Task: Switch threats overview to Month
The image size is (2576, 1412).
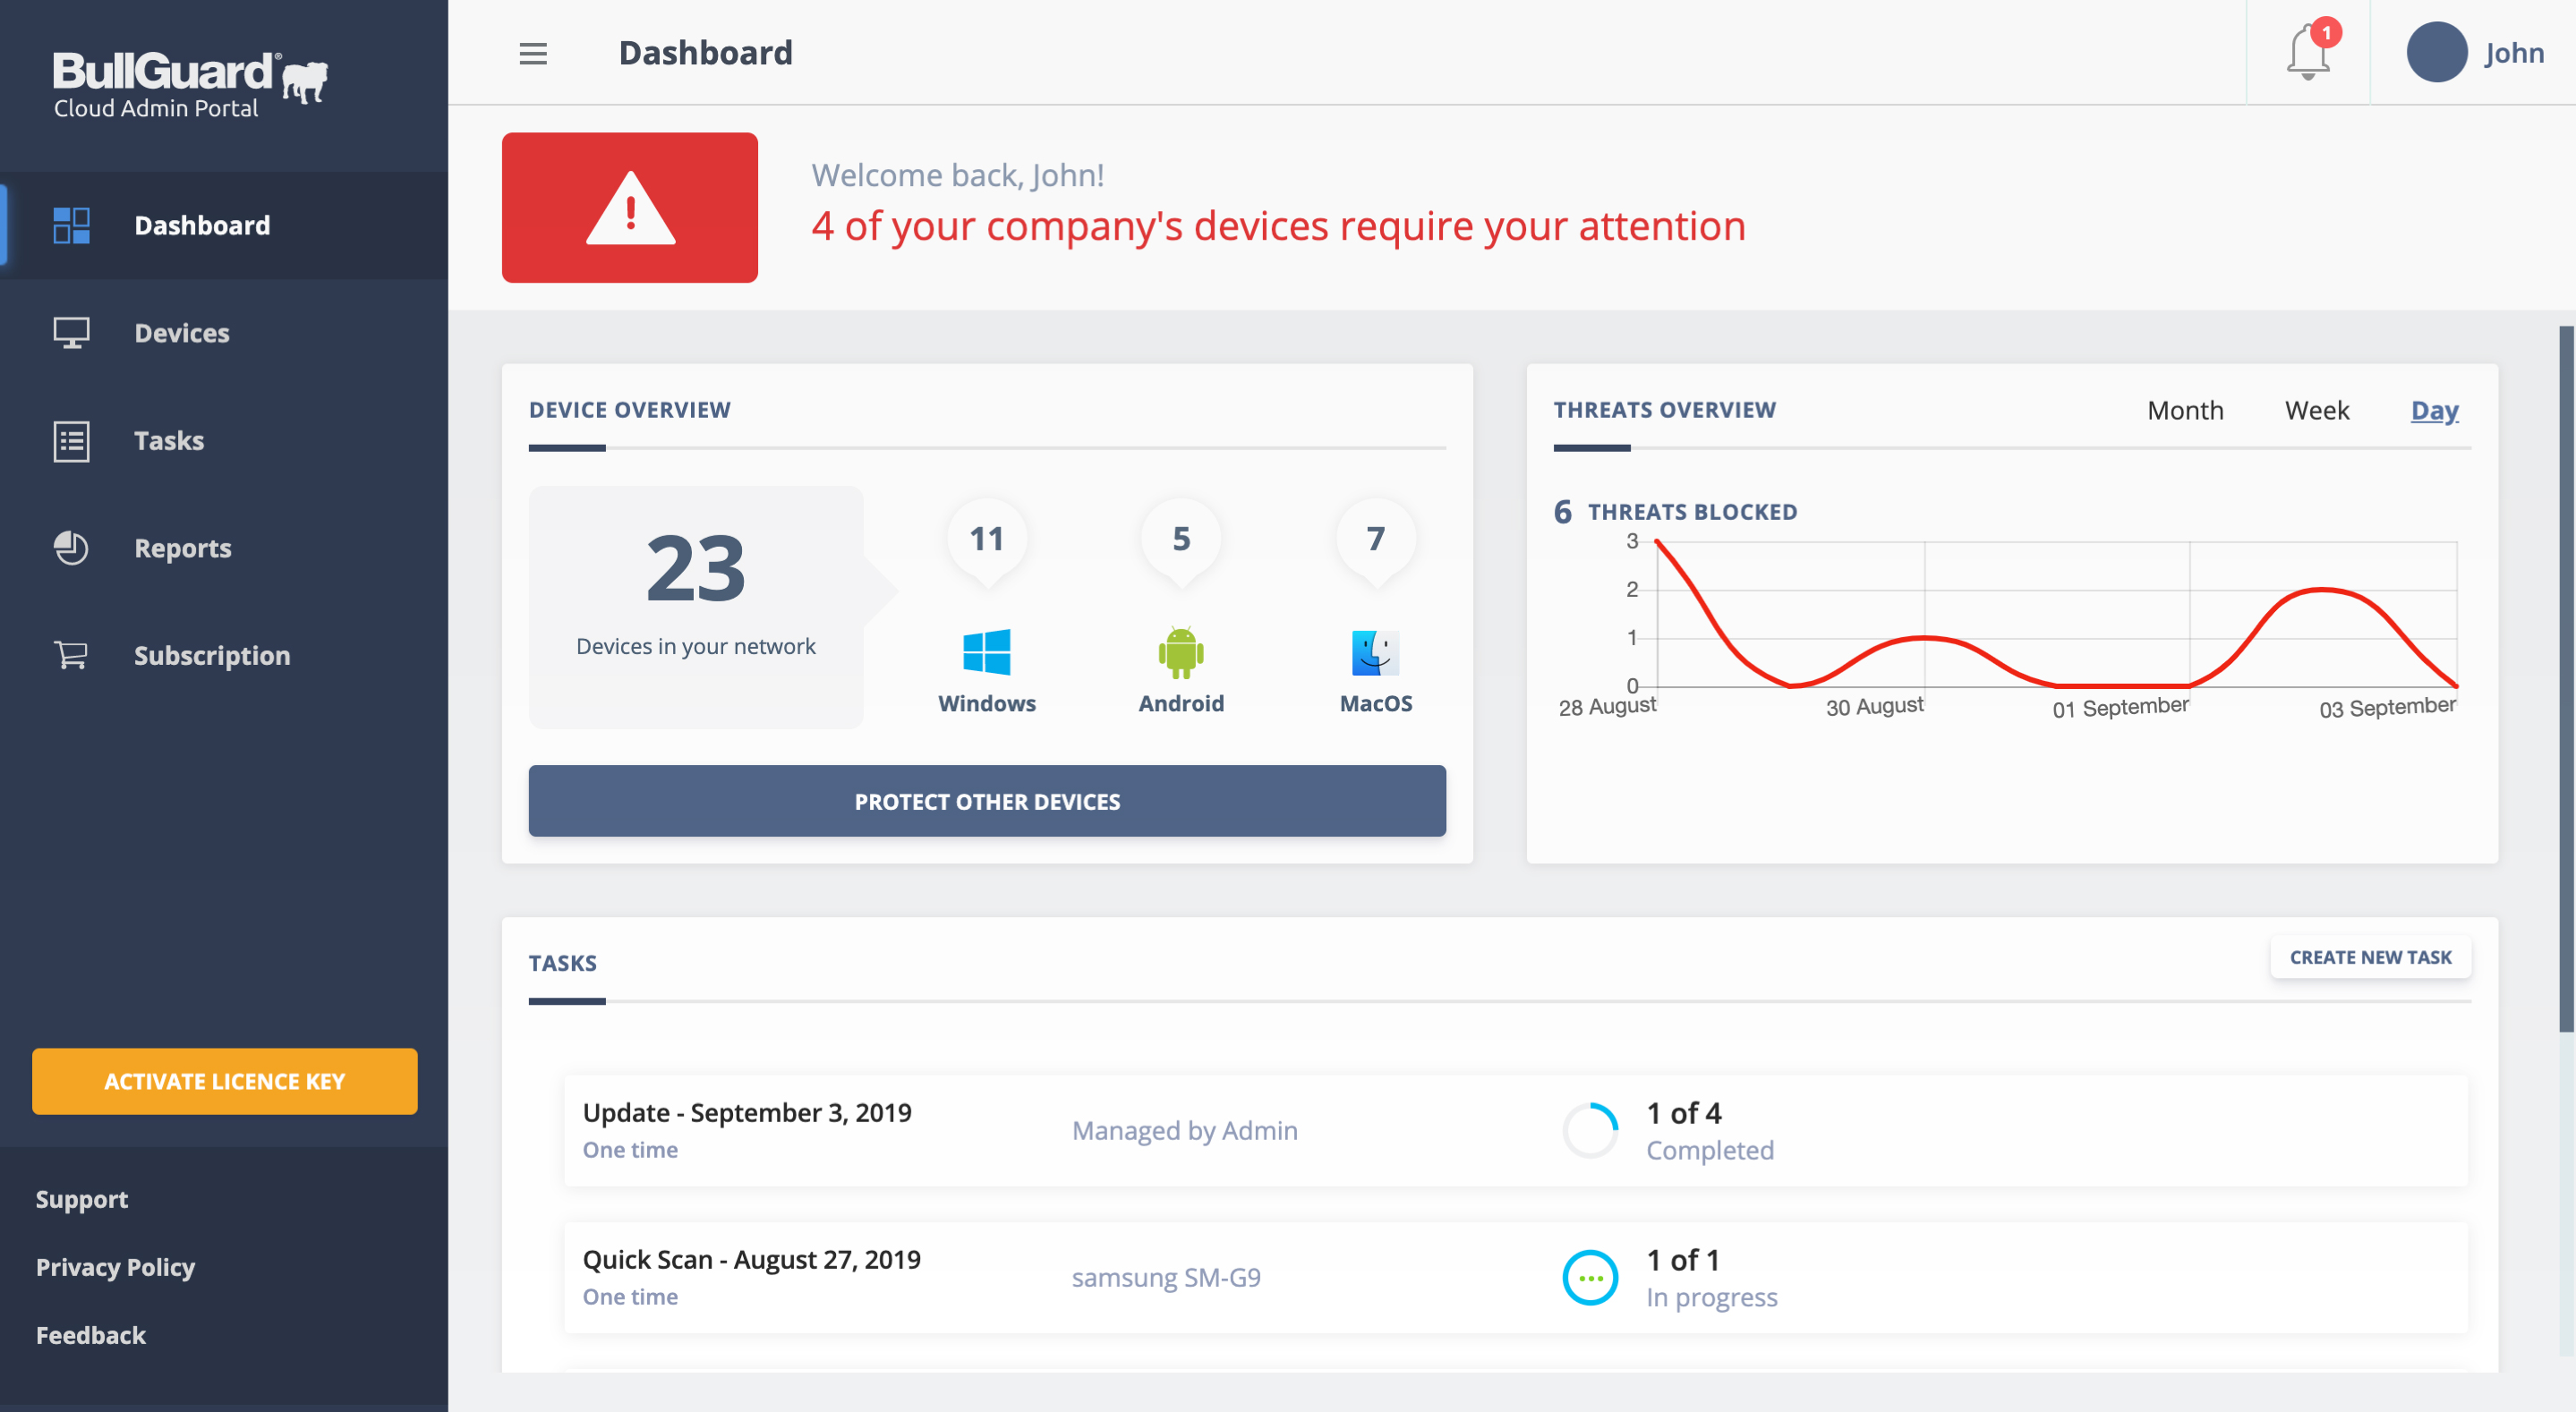Action: coord(2185,411)
